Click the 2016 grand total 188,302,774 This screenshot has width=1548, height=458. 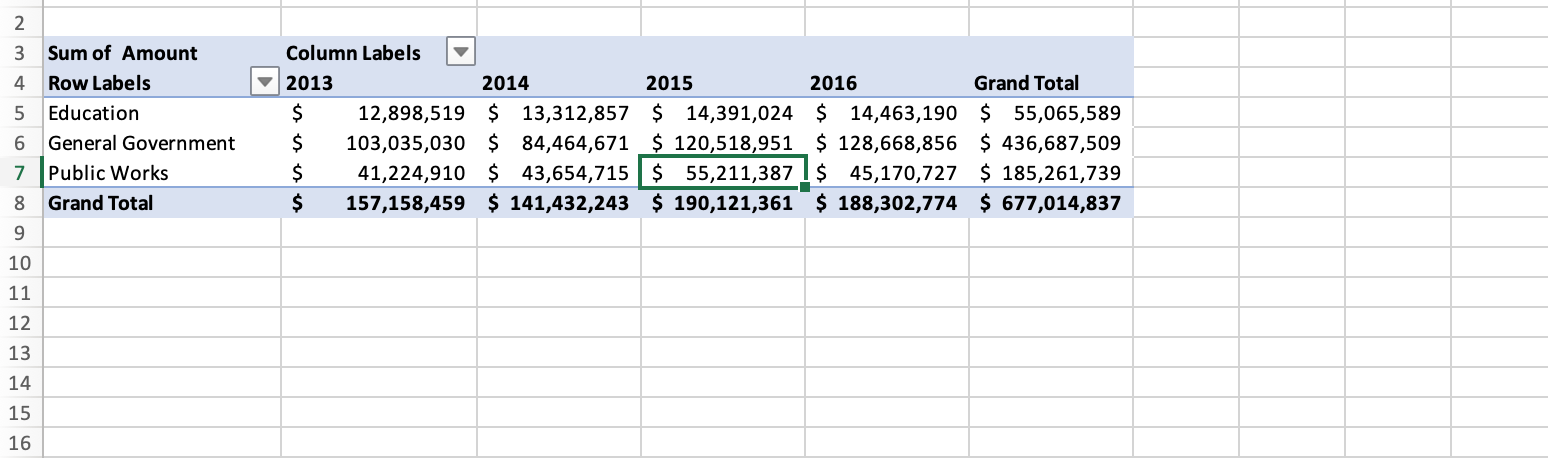887,203
